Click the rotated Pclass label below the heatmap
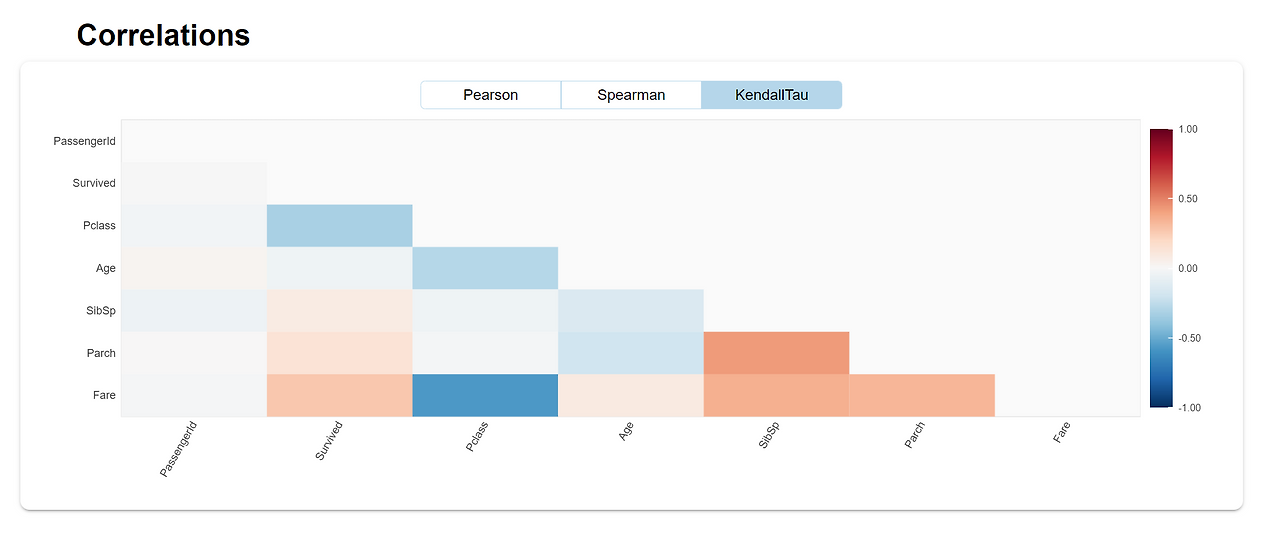The height and width of the screenshot is (537, 1280). 477,440
